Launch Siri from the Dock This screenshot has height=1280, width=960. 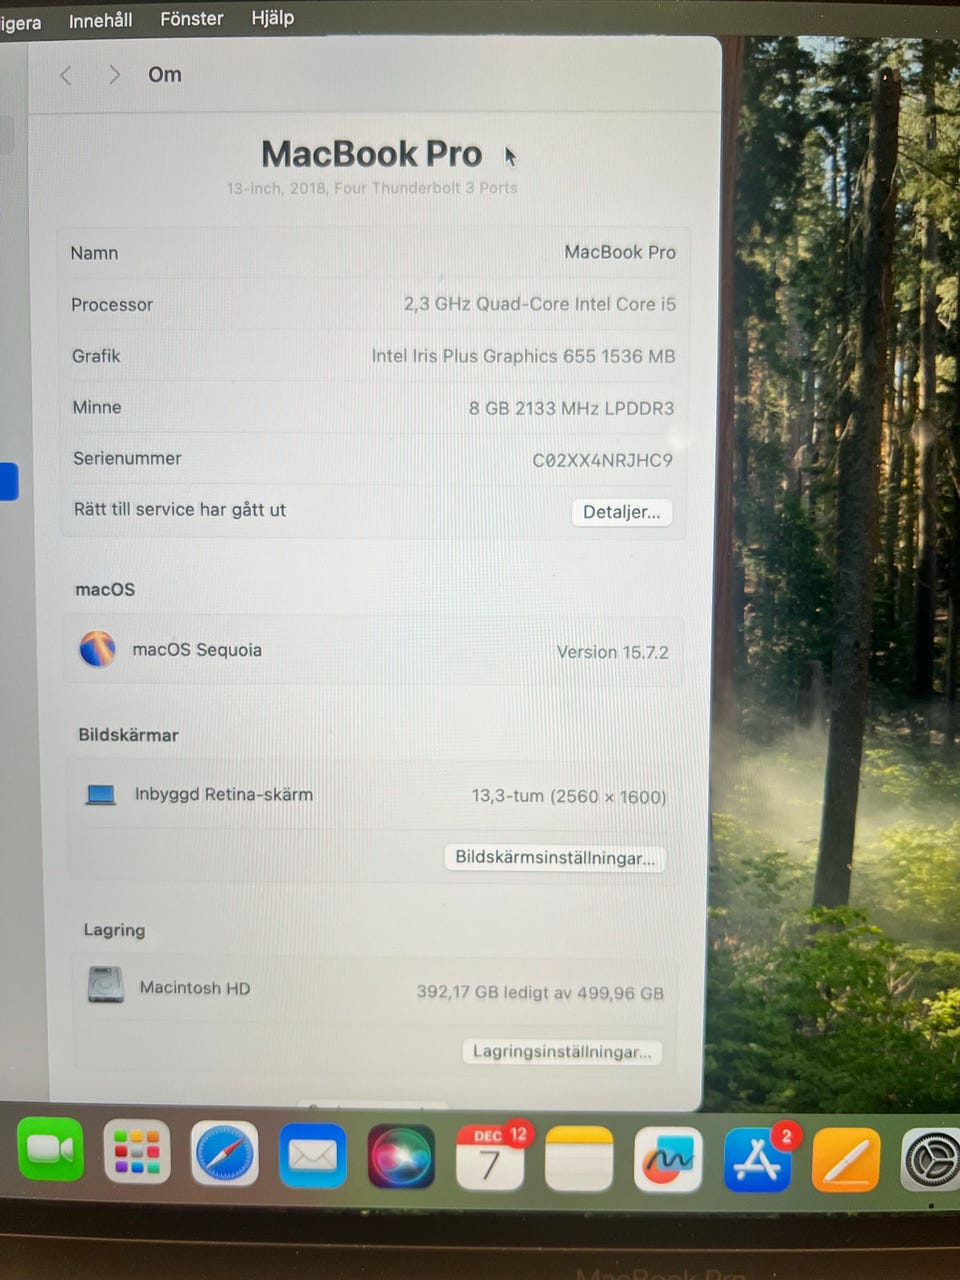point(401,1157)
